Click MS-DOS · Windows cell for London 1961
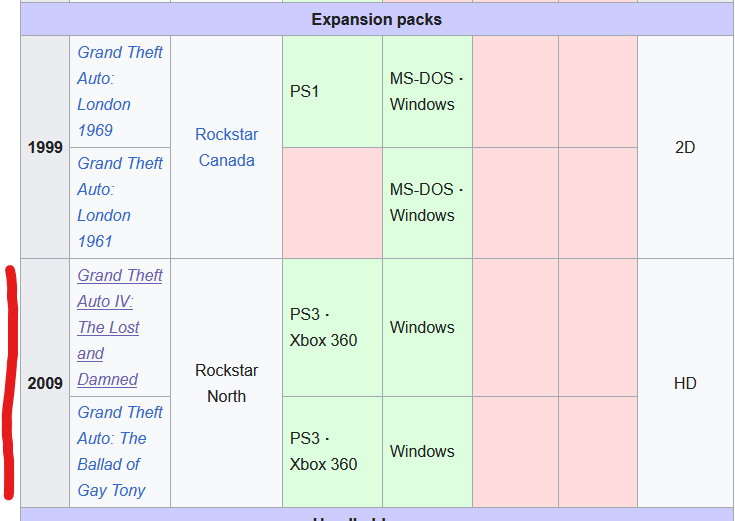The width and height of the screenshot is (735, 521). 428,203
